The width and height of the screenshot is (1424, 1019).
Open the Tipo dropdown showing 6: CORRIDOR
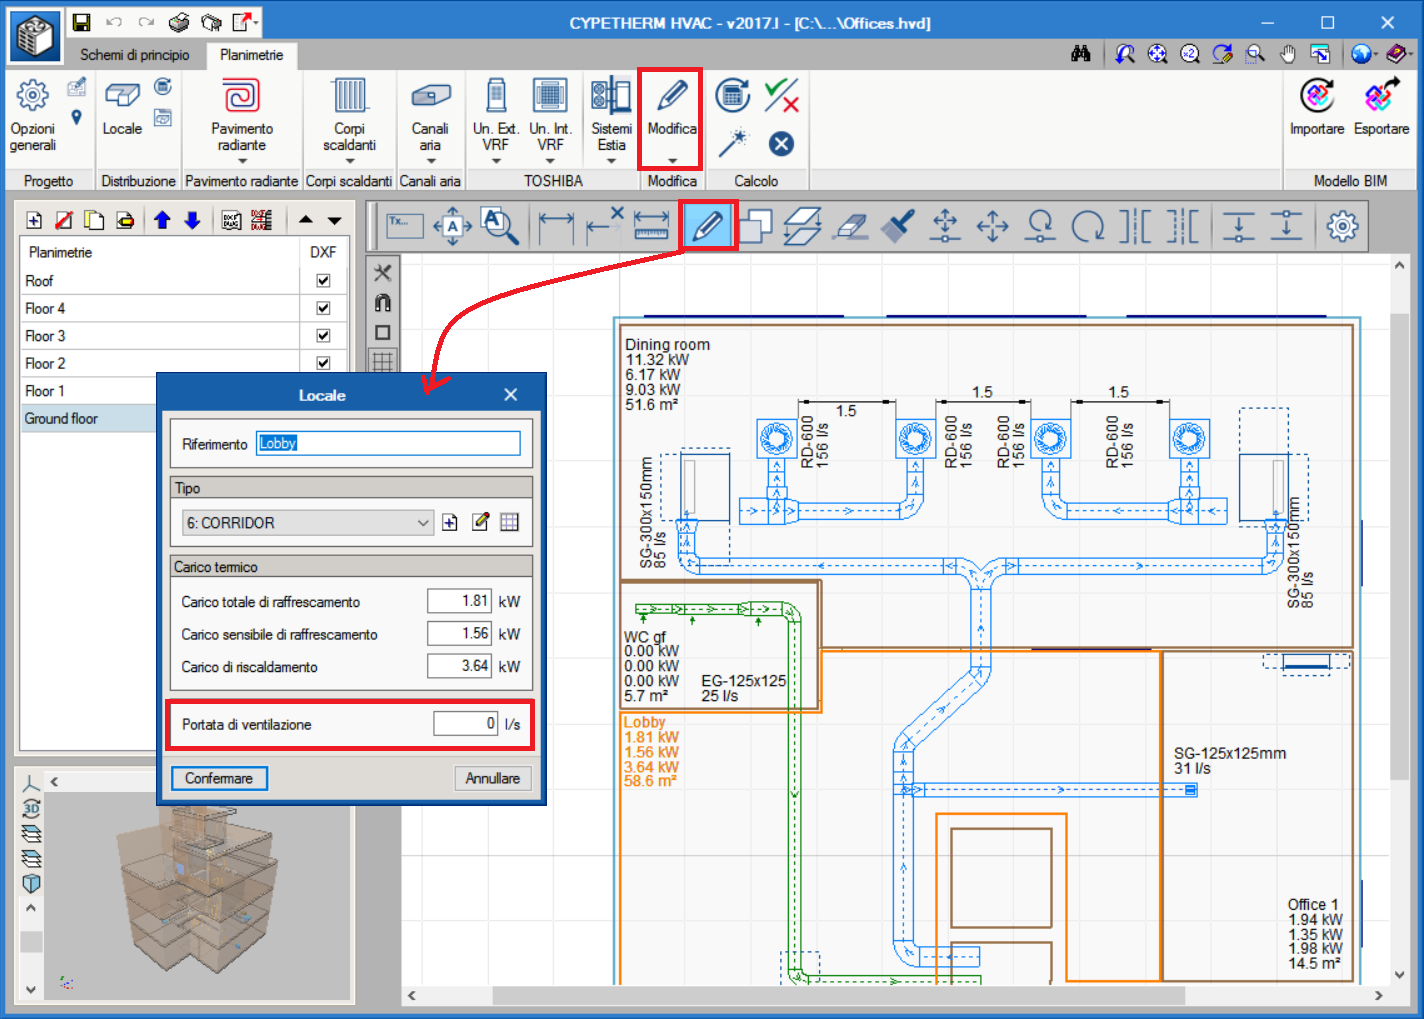click(x=307, y=522)
